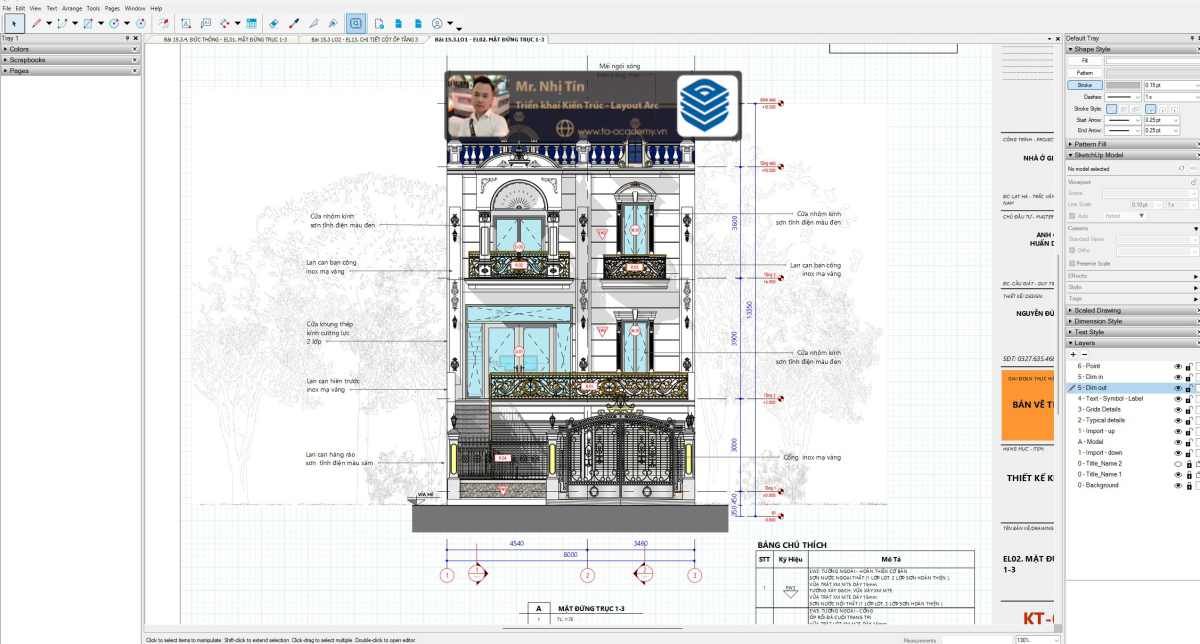Select the Erase tool
The width and height of the screenshot is (1200, 644).
click(x=274, y=22)
